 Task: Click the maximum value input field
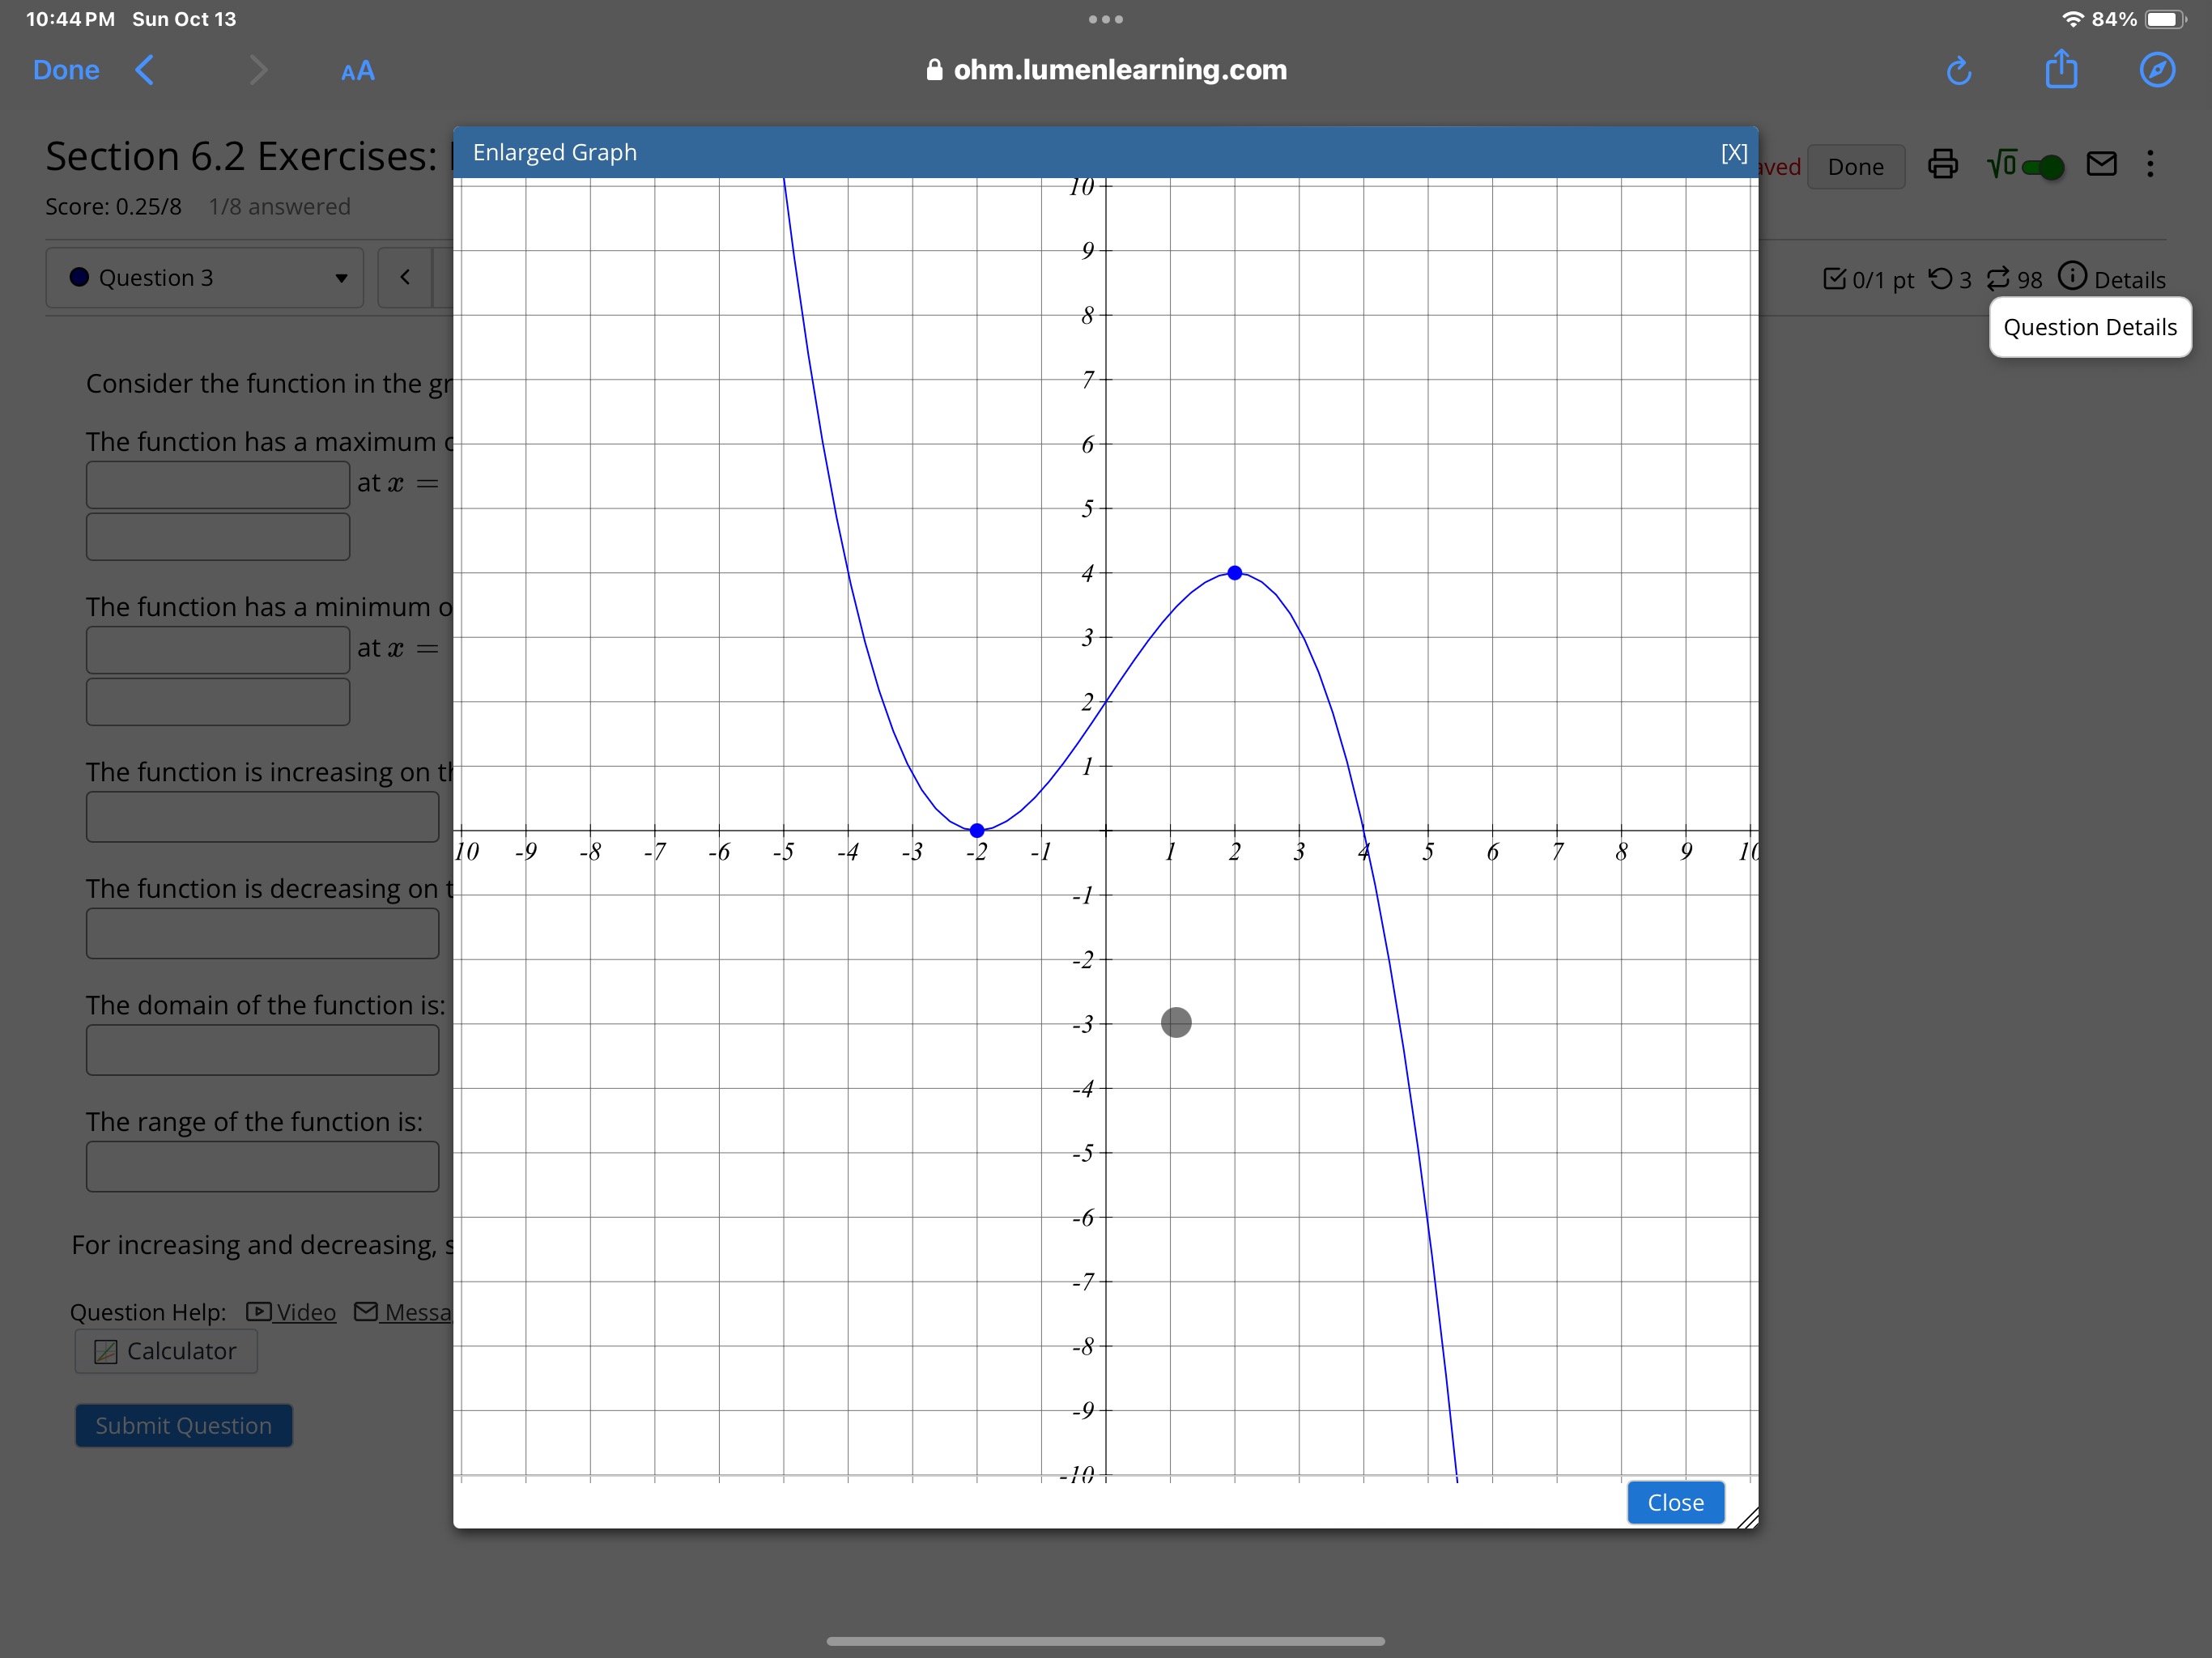[x=218, y=485]
